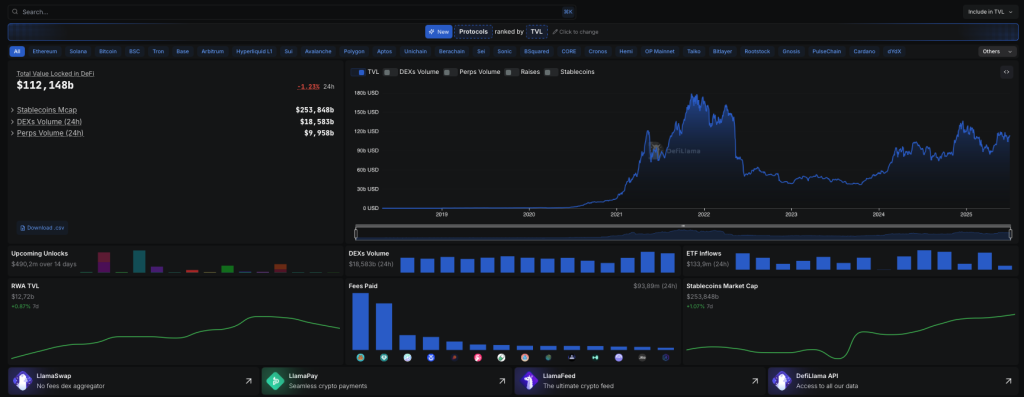Switch to the Bitcoin chain tab
1024x397 pixels.
tap(108, 51)
